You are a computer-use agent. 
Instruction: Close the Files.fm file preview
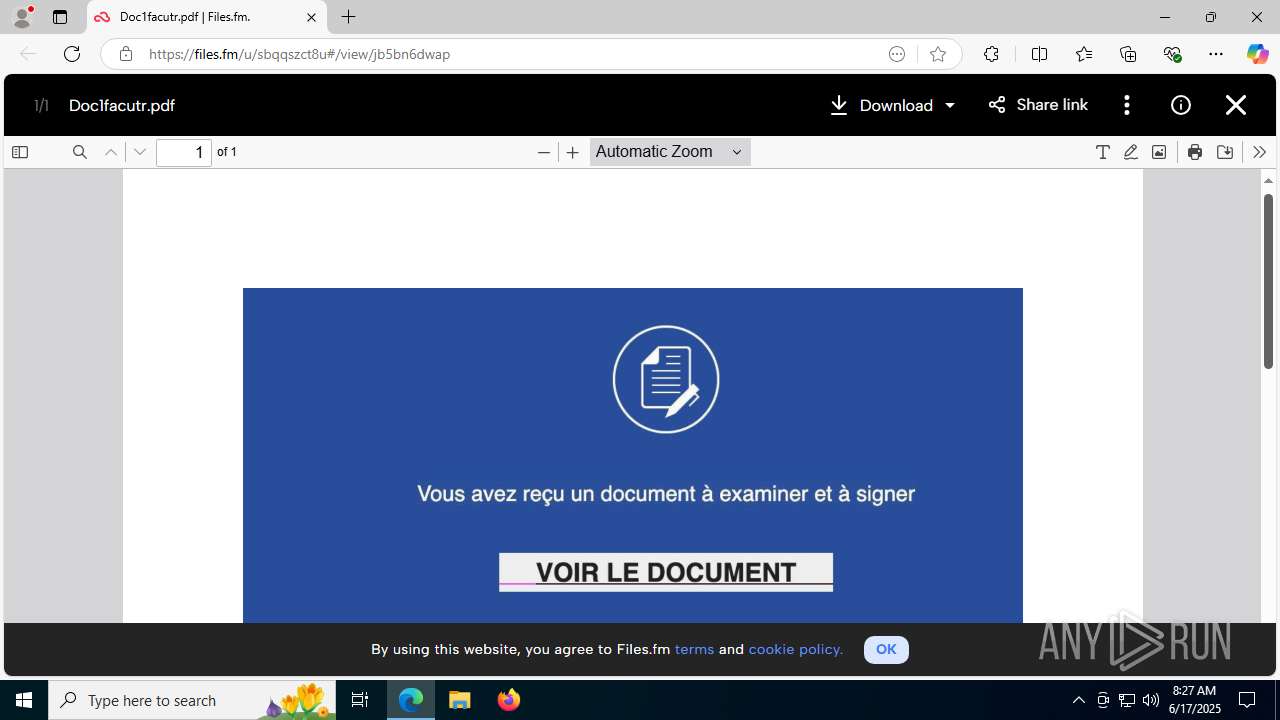point(1236,105)
